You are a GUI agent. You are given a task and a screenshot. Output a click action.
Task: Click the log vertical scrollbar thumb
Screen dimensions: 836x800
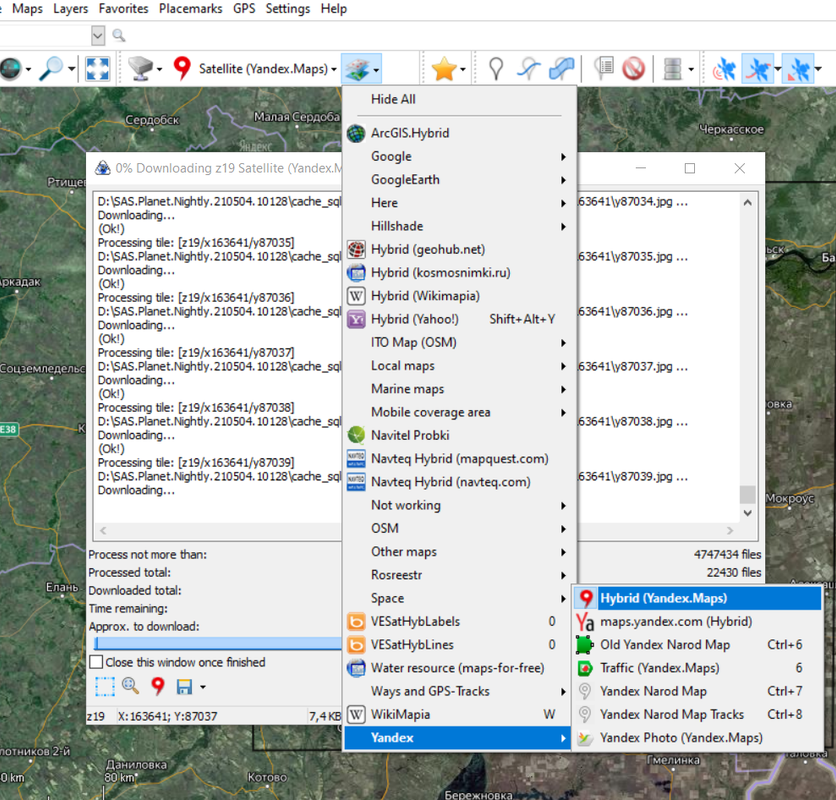click(x=747, y=494)
